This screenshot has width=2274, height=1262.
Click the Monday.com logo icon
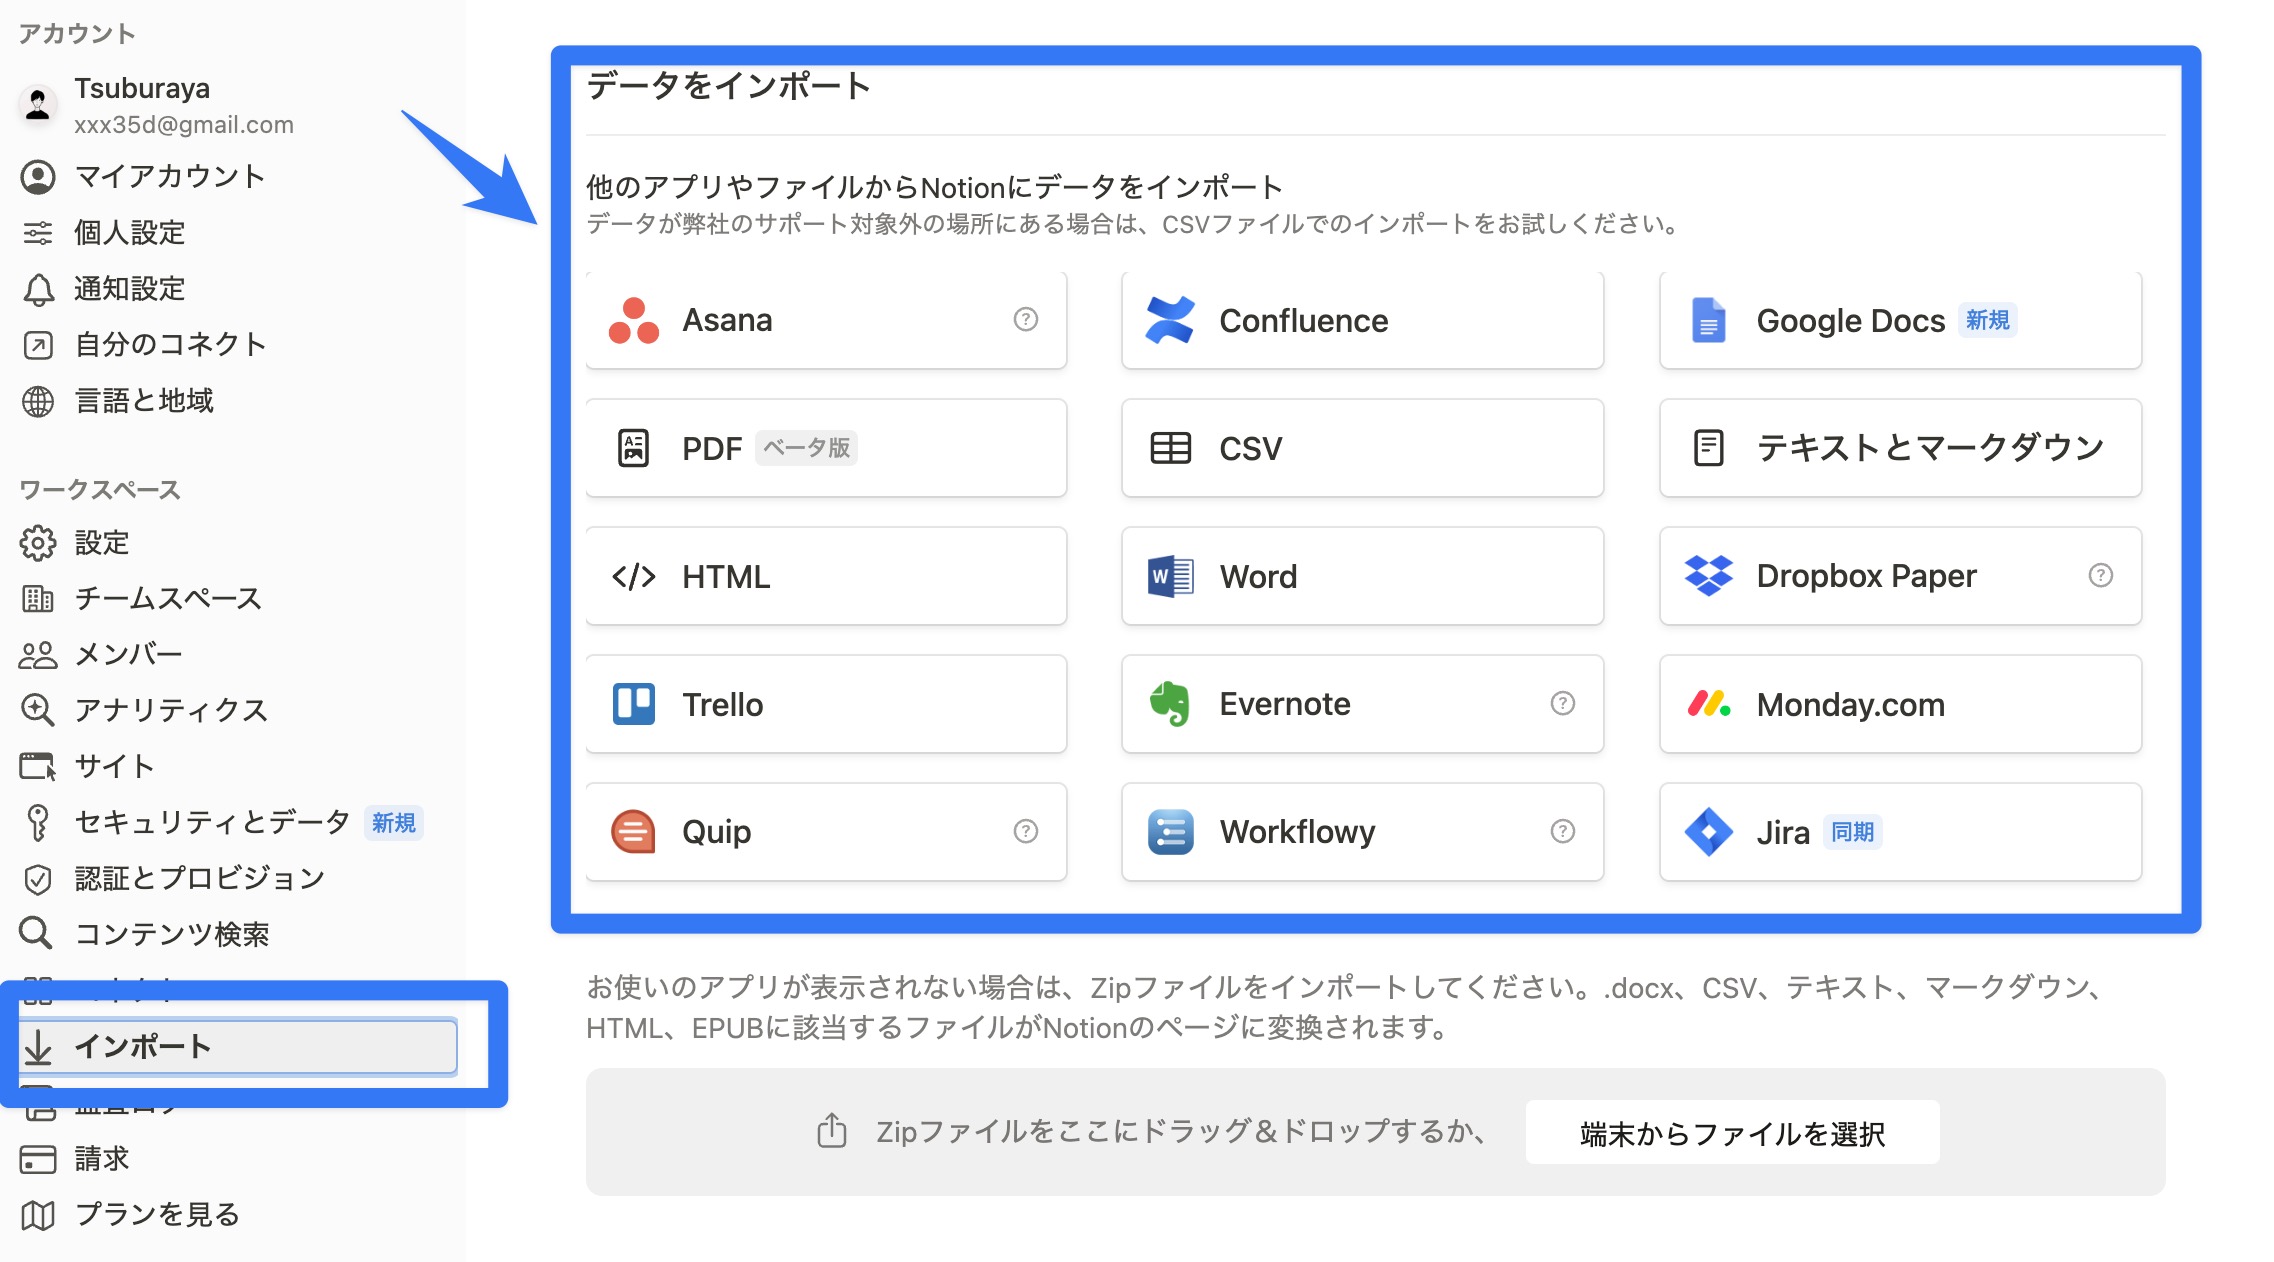1708,704
